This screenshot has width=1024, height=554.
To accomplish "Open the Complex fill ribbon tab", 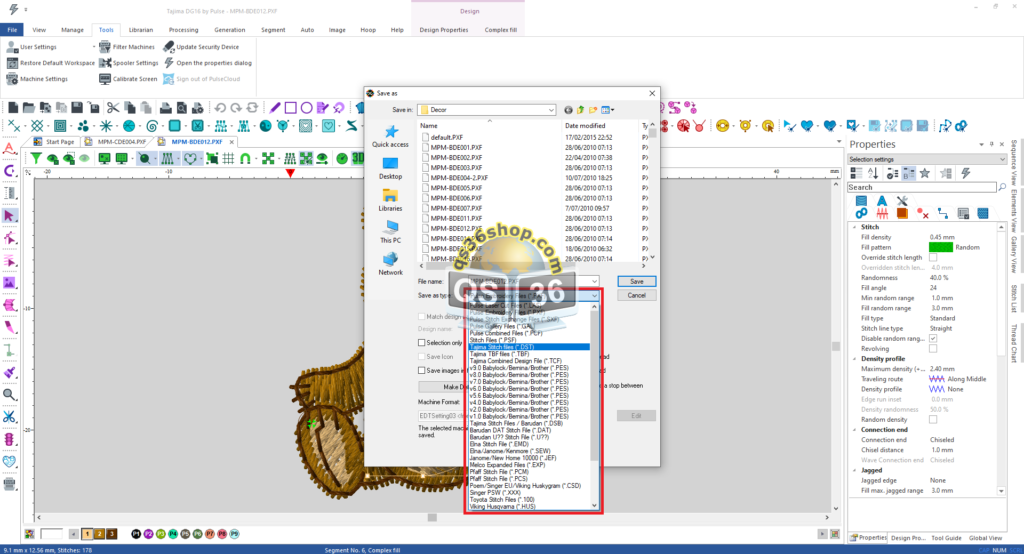I will (501, 29).
